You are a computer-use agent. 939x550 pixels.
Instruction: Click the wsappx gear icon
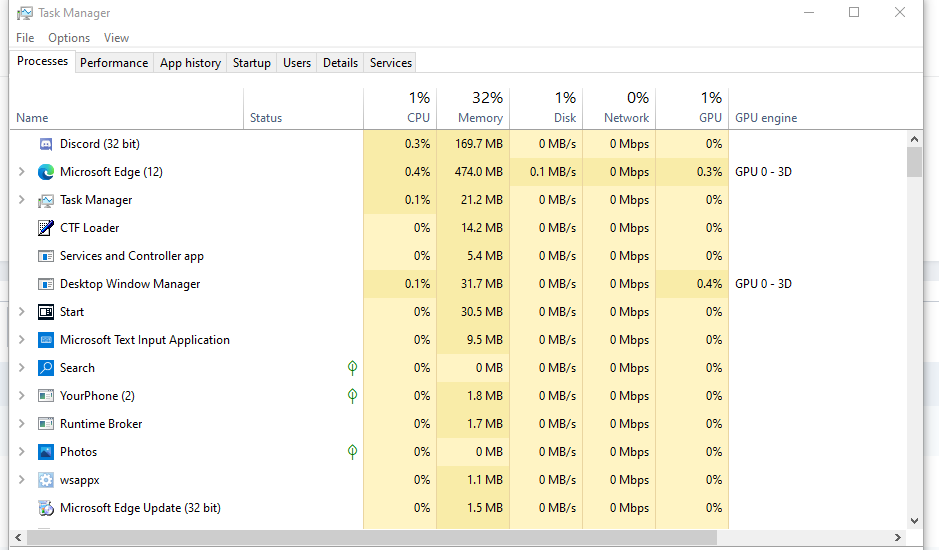click(x=46, y=480)
